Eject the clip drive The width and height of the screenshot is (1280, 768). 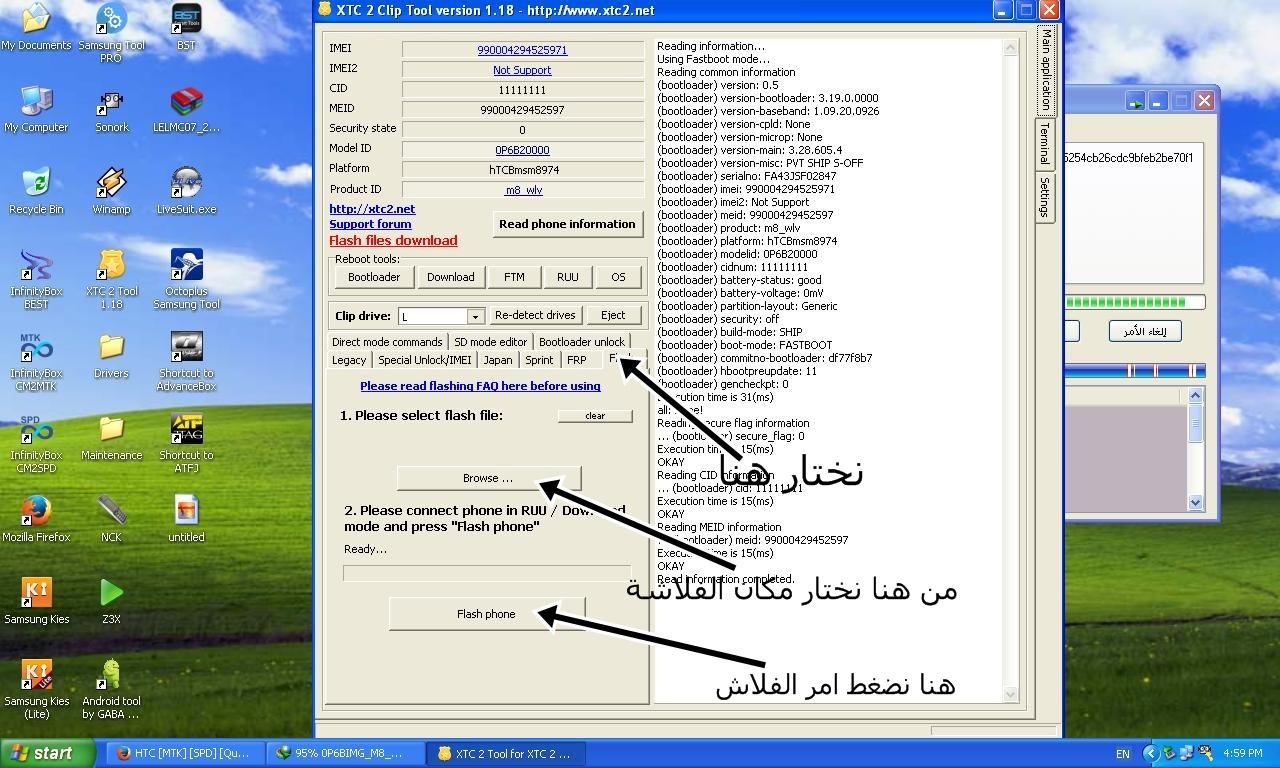pyautogui.click(x=613, y=315)
